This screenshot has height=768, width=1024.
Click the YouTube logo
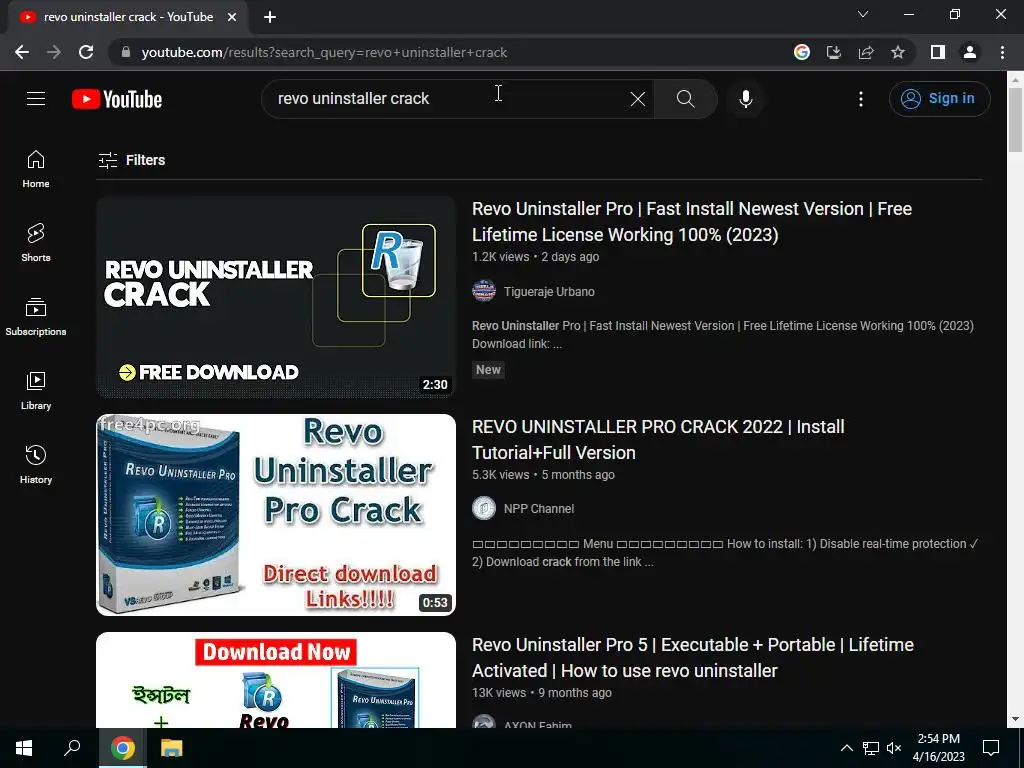(117, 99)
